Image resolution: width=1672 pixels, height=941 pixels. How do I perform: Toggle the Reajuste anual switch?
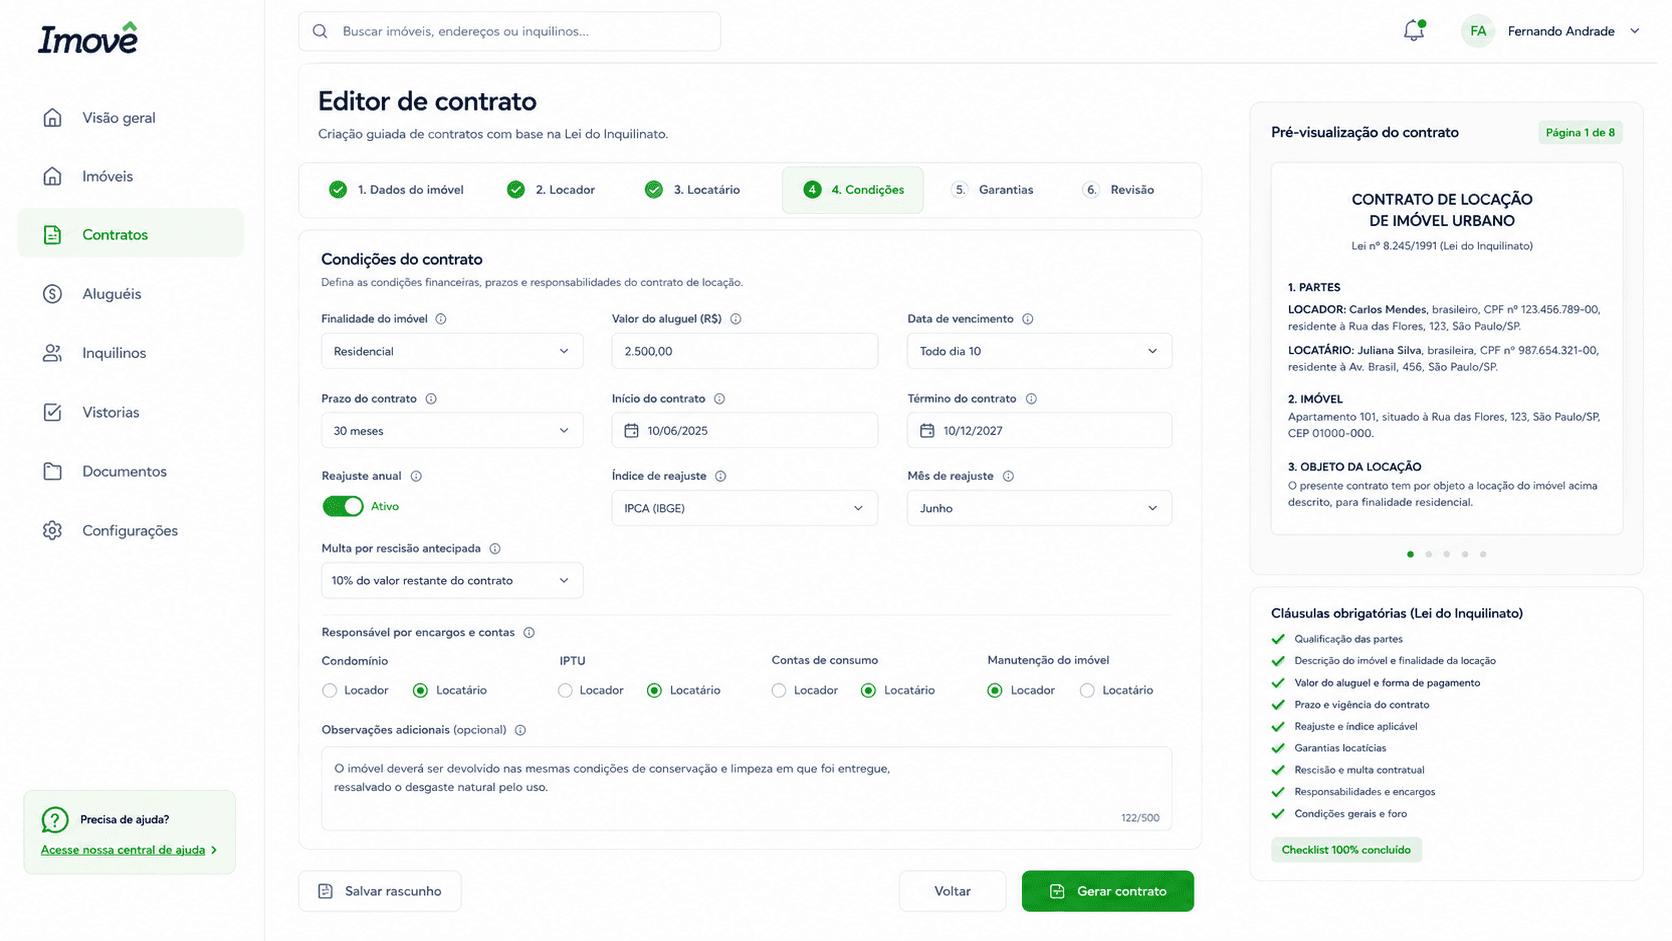[x=343, y=506]
